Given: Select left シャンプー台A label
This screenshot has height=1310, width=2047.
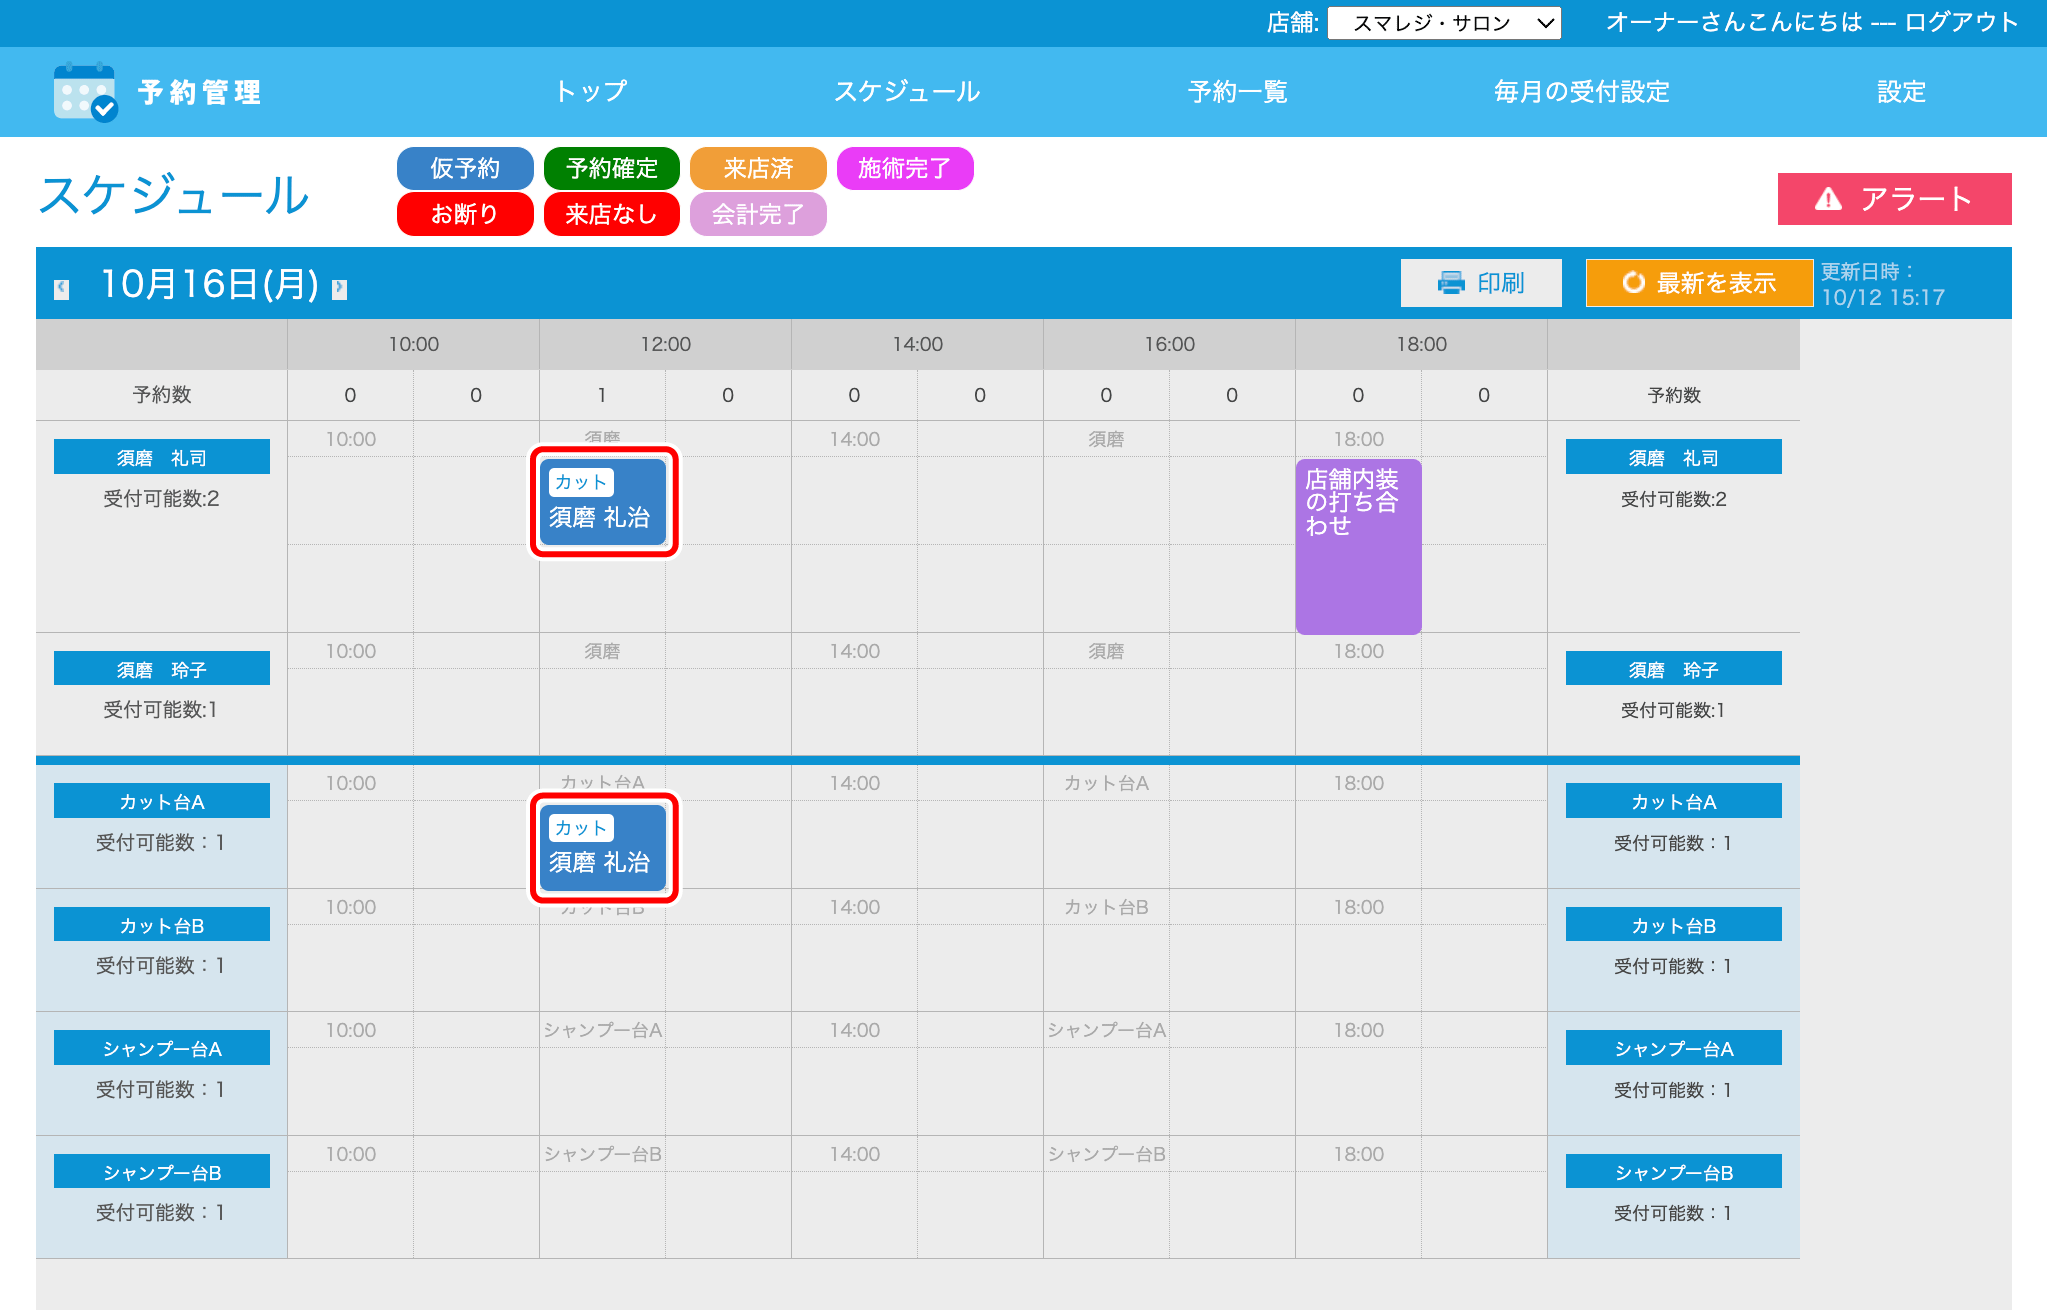Looking at the screenshot, I should tap(162, 1048).
